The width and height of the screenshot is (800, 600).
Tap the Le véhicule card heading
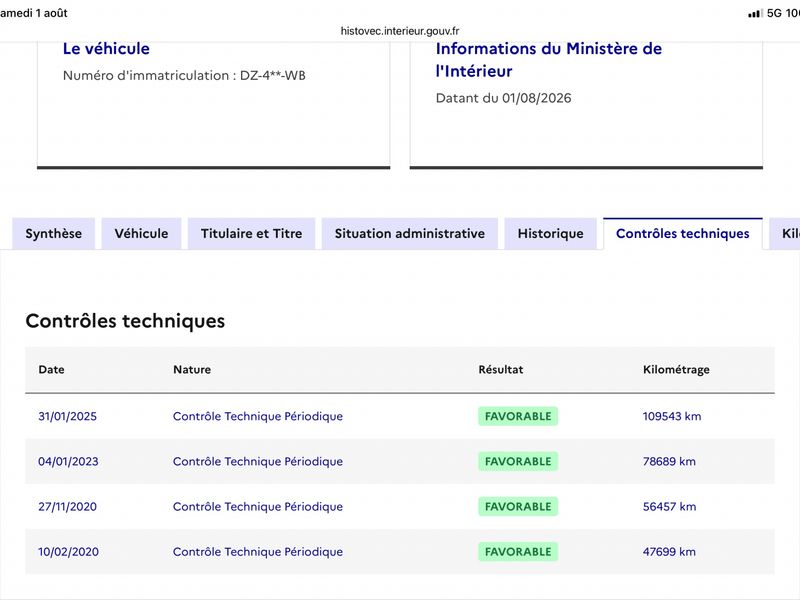coord(106,48)
